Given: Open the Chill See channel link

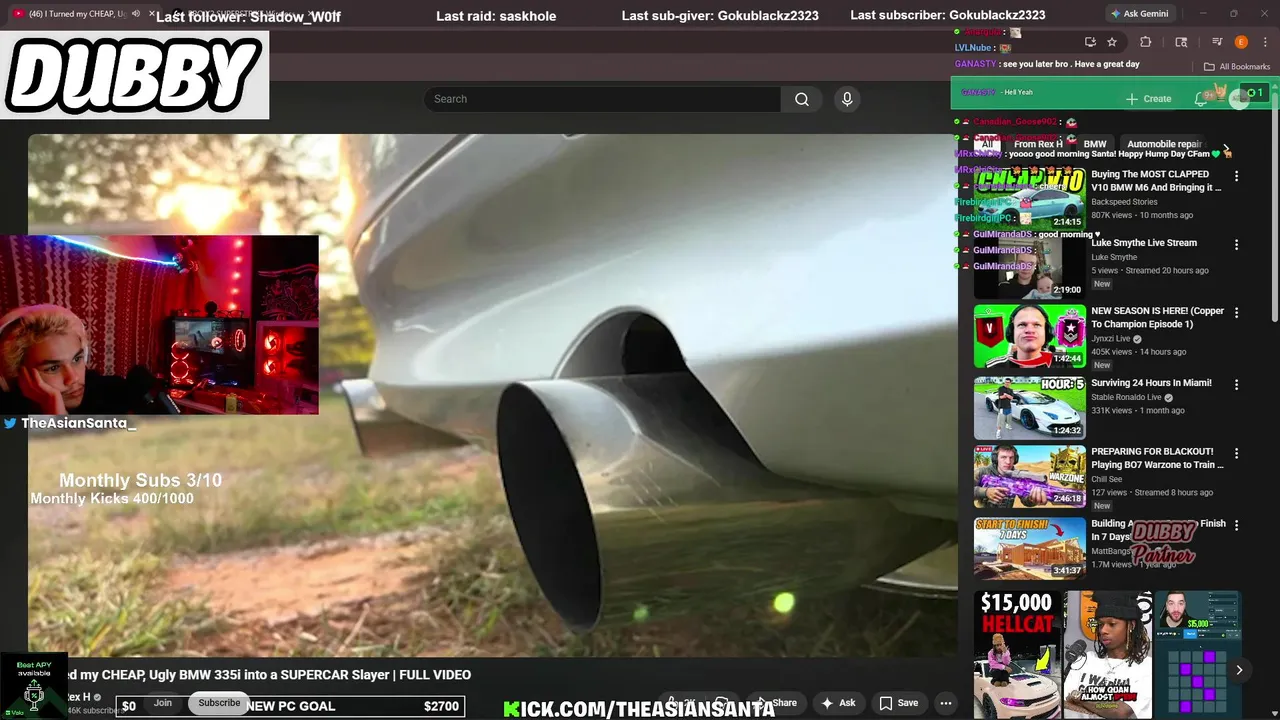Looking at the screenshot, I should 1108,479.
